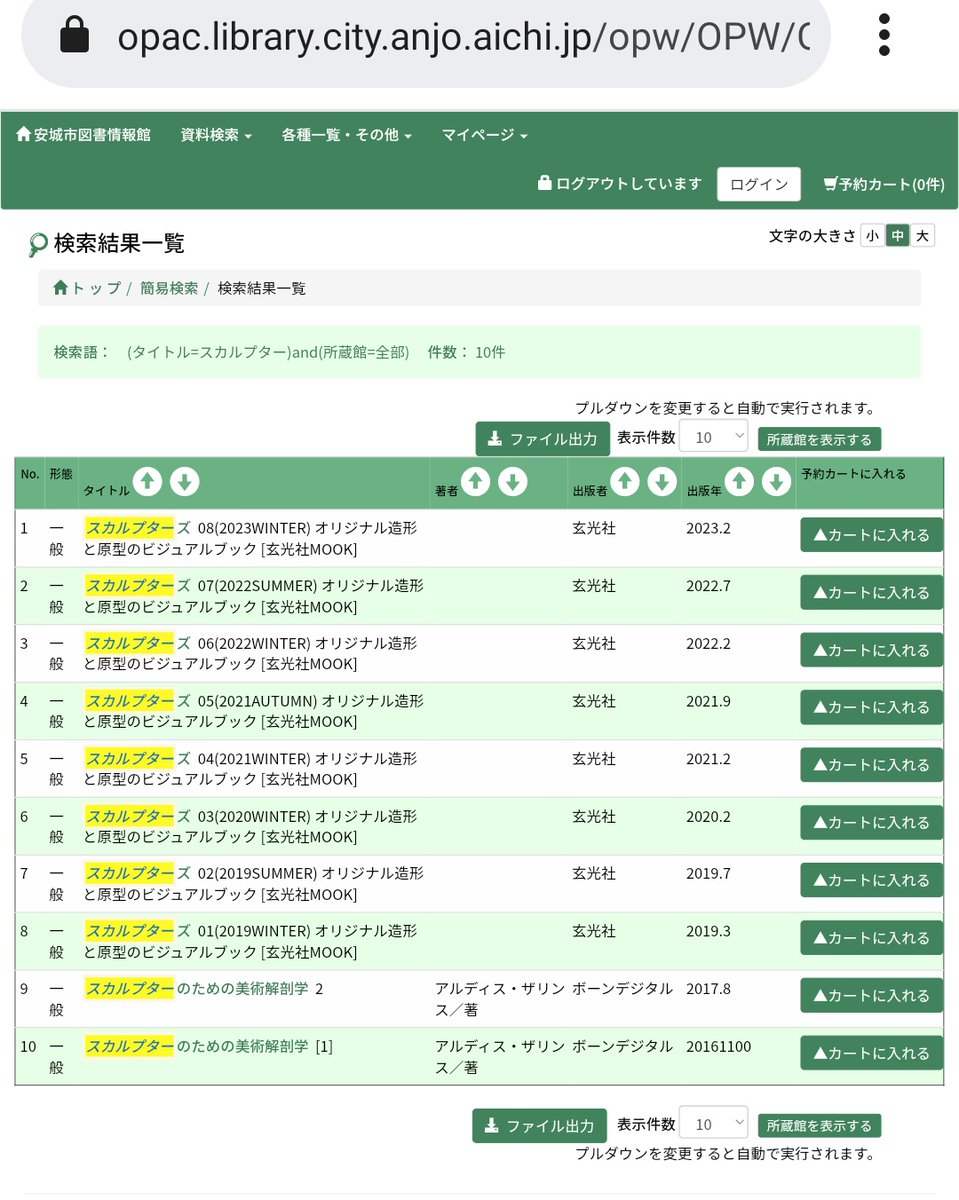Expand 各種一覧・その他 menu
The image size is (959, 1200).
coord(347,135)
